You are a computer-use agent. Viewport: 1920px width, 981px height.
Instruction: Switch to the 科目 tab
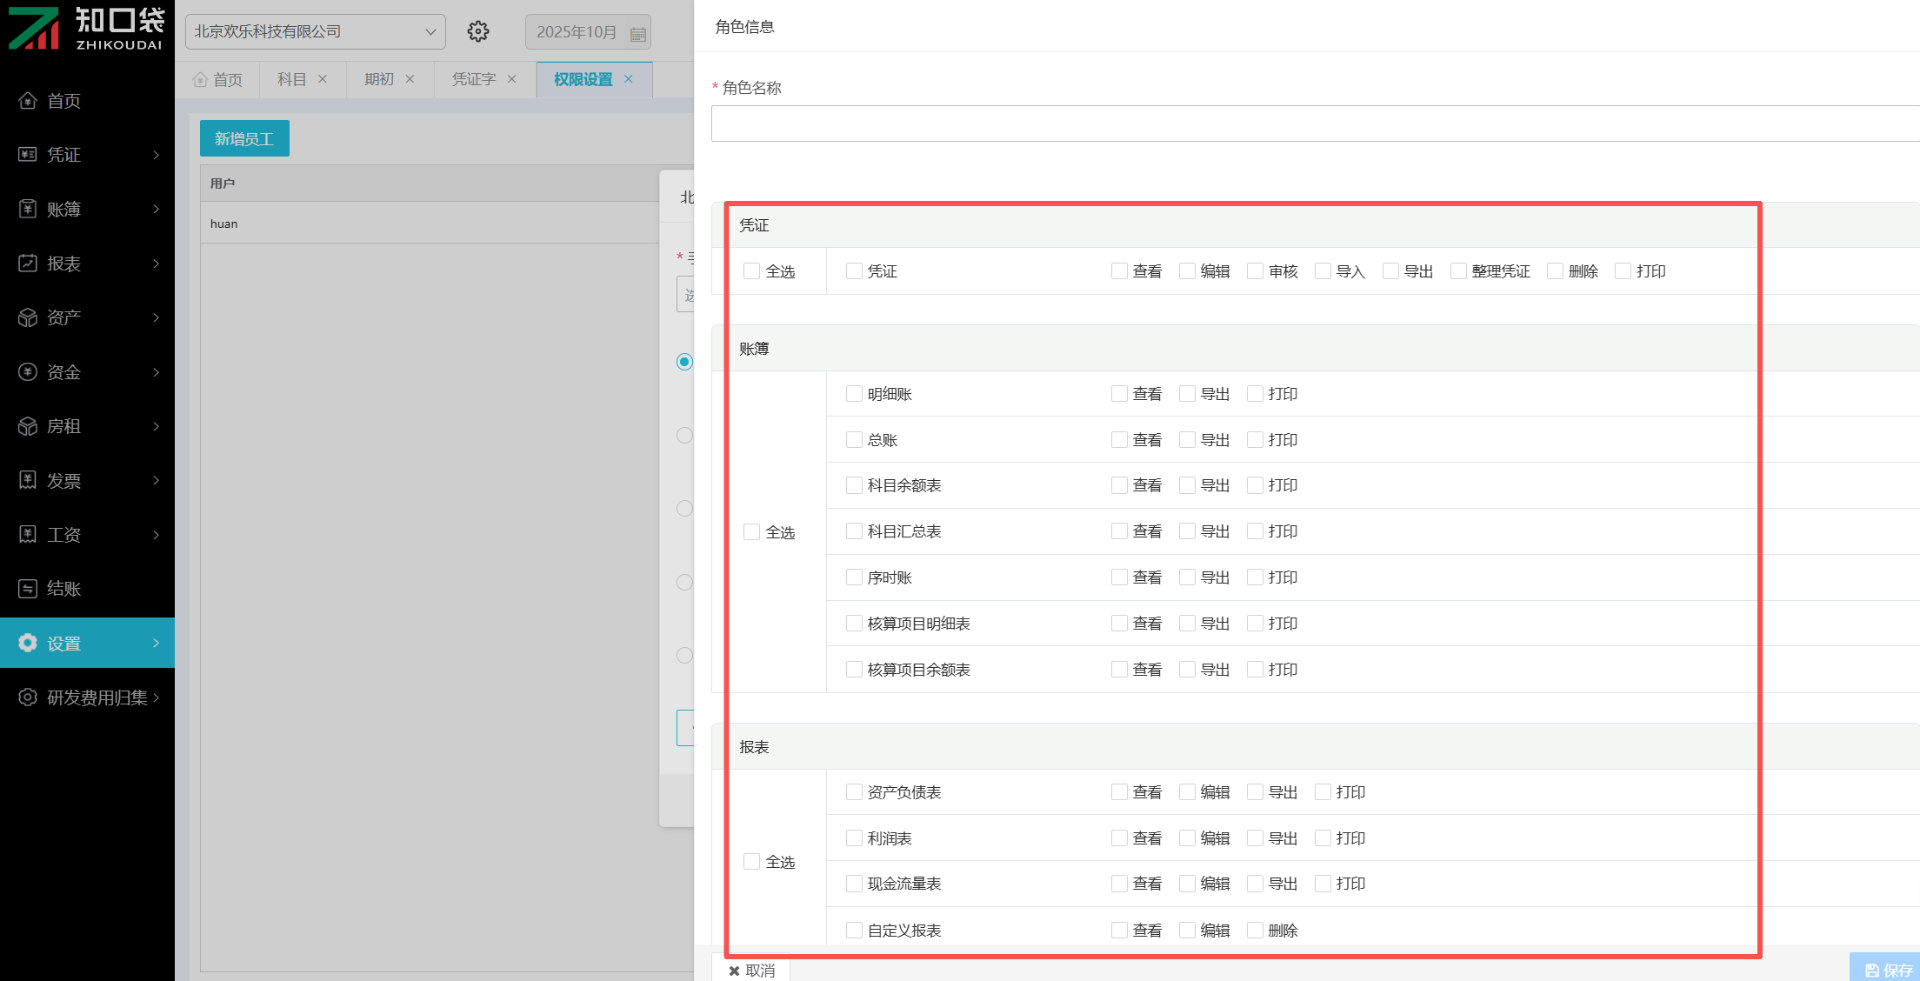tap(292, 80)
